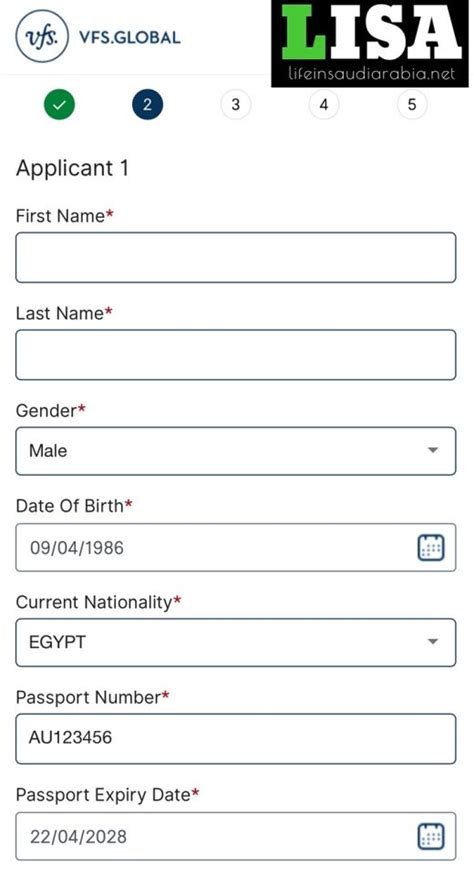Open the Date Of Birth calendar icon
The height and width of the screenshot is (875, 474).
(x=431, y=547)
